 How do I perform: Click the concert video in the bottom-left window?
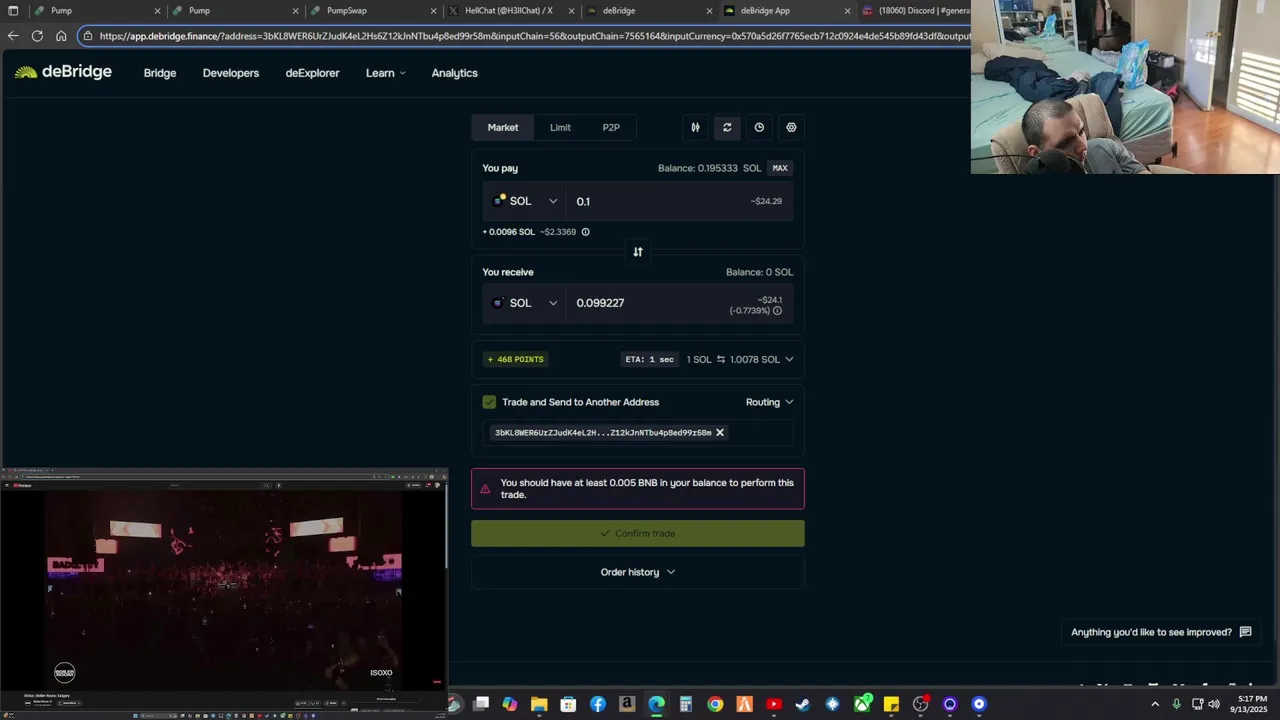(x=224, y=588)
